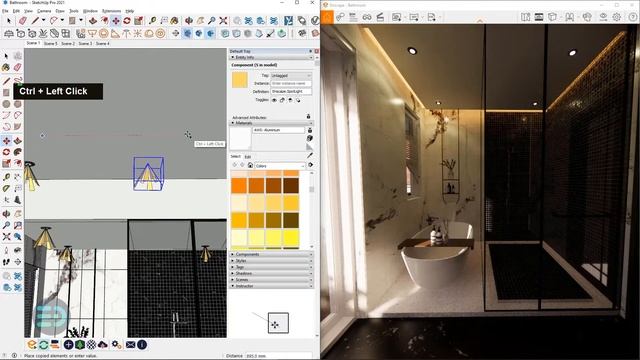640x360 pixels.
Task: Click Start Enscape icon in bottom toolbar
Action: (x=32, y=345)
